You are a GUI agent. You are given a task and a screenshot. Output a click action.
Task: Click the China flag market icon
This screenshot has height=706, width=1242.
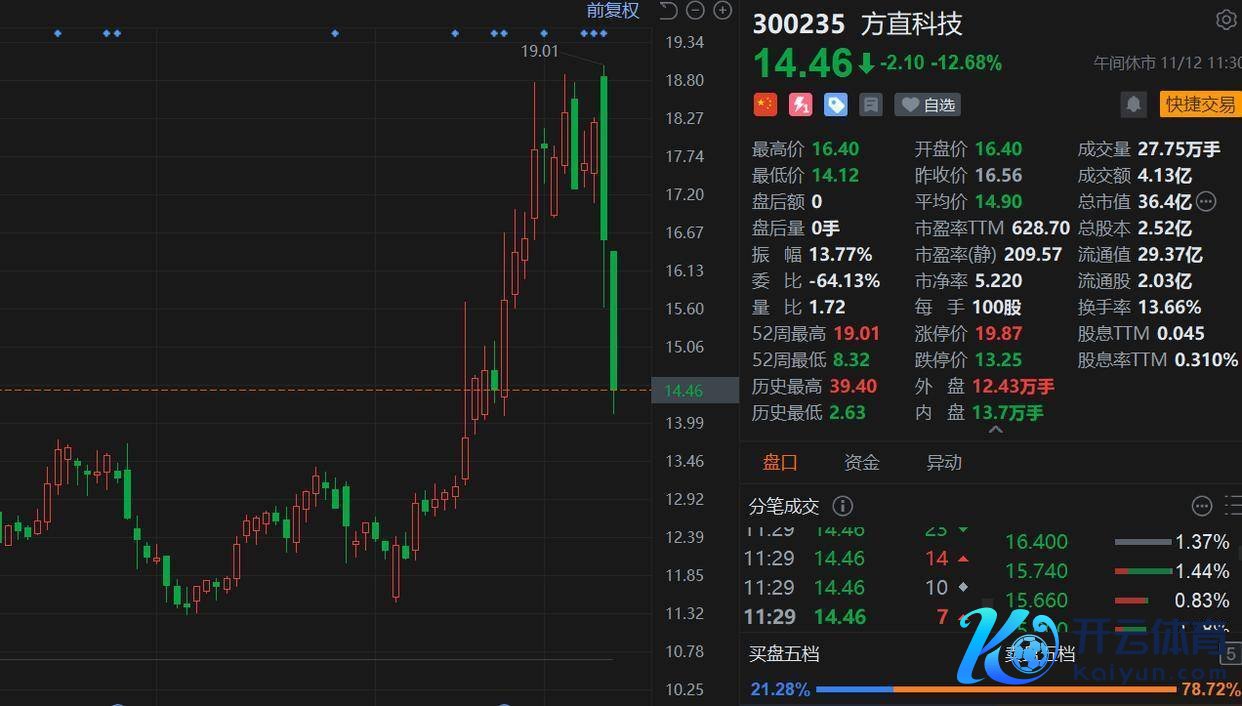point(765,104)
